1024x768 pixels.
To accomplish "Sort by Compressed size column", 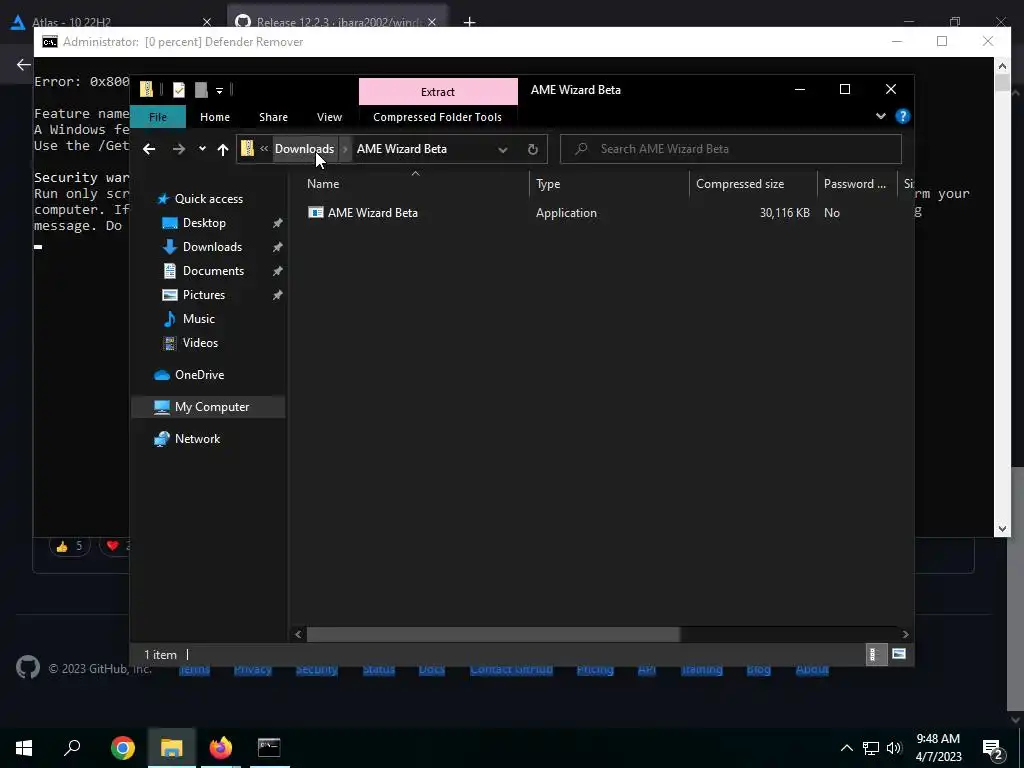I will (753, 184).
